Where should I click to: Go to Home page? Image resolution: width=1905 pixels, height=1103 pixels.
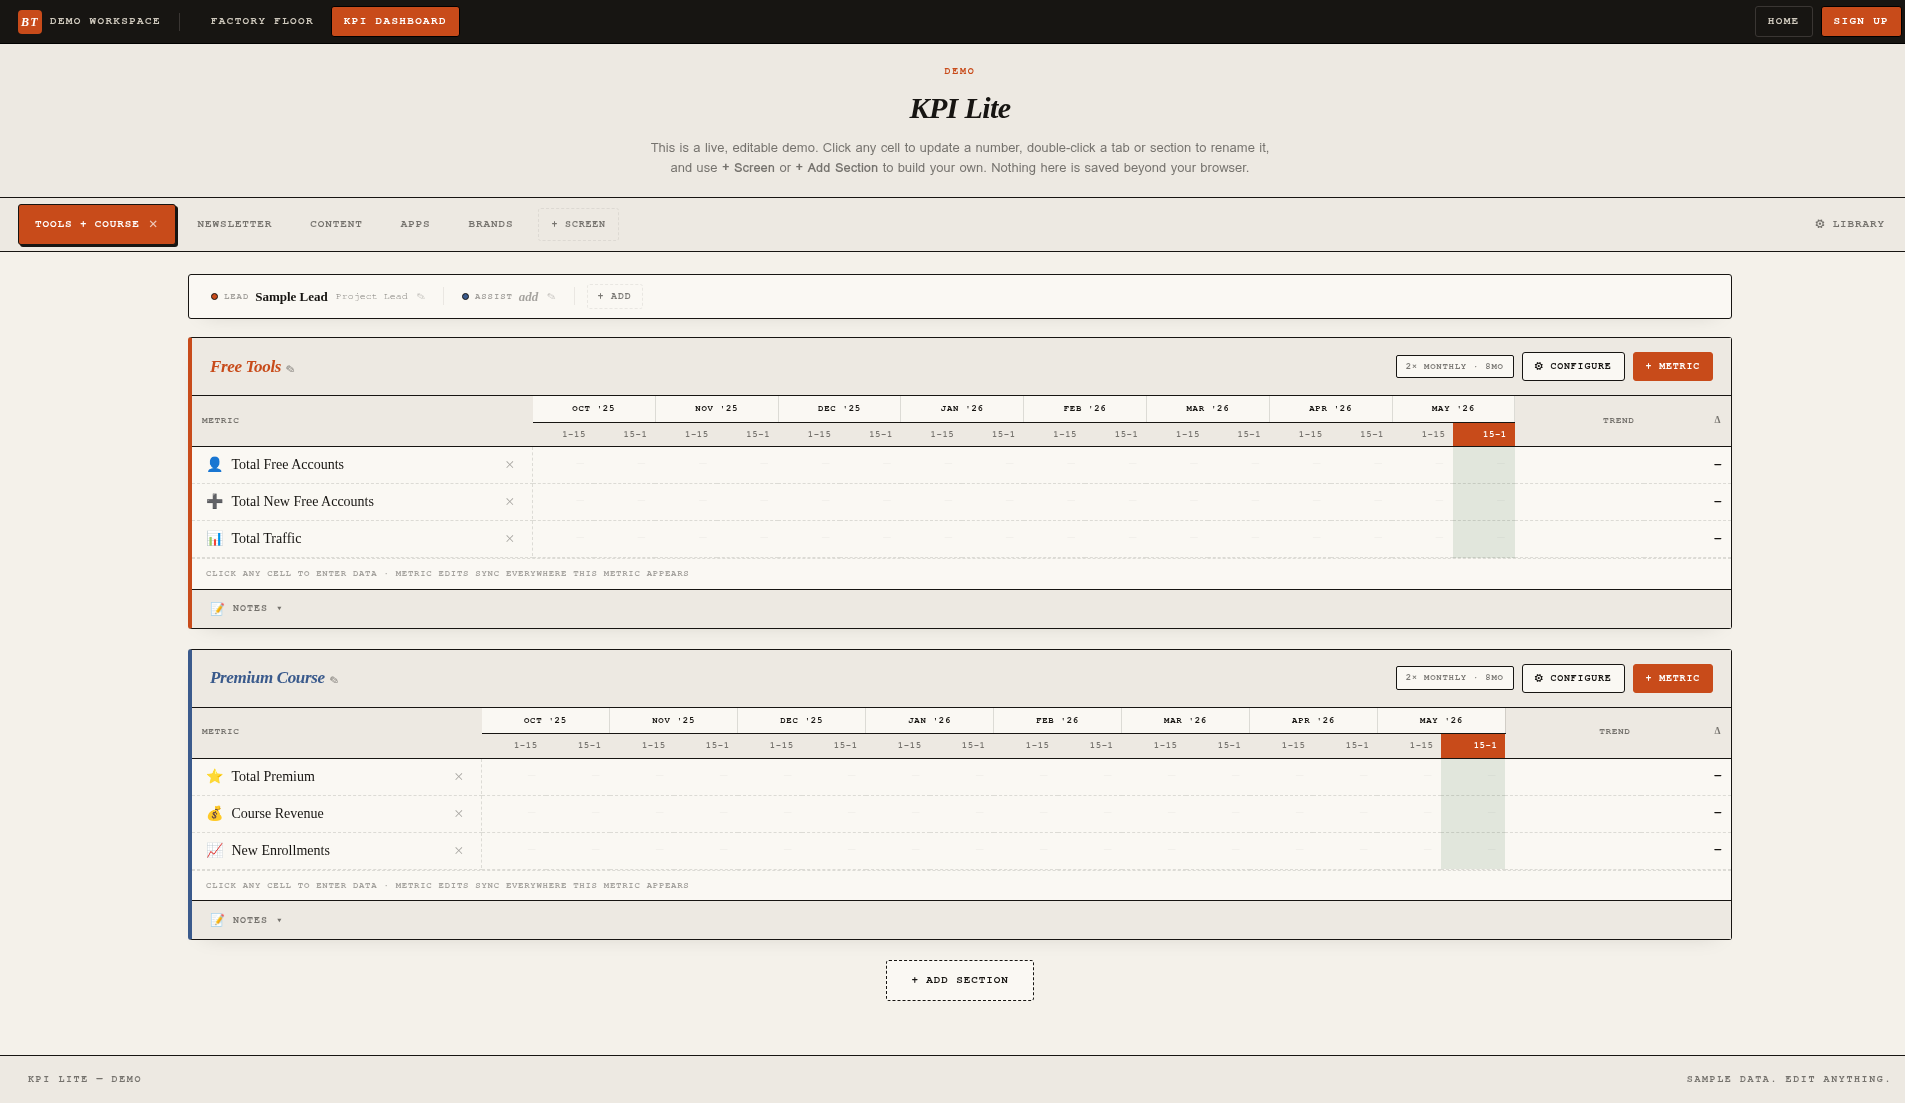coord(1783,21)
